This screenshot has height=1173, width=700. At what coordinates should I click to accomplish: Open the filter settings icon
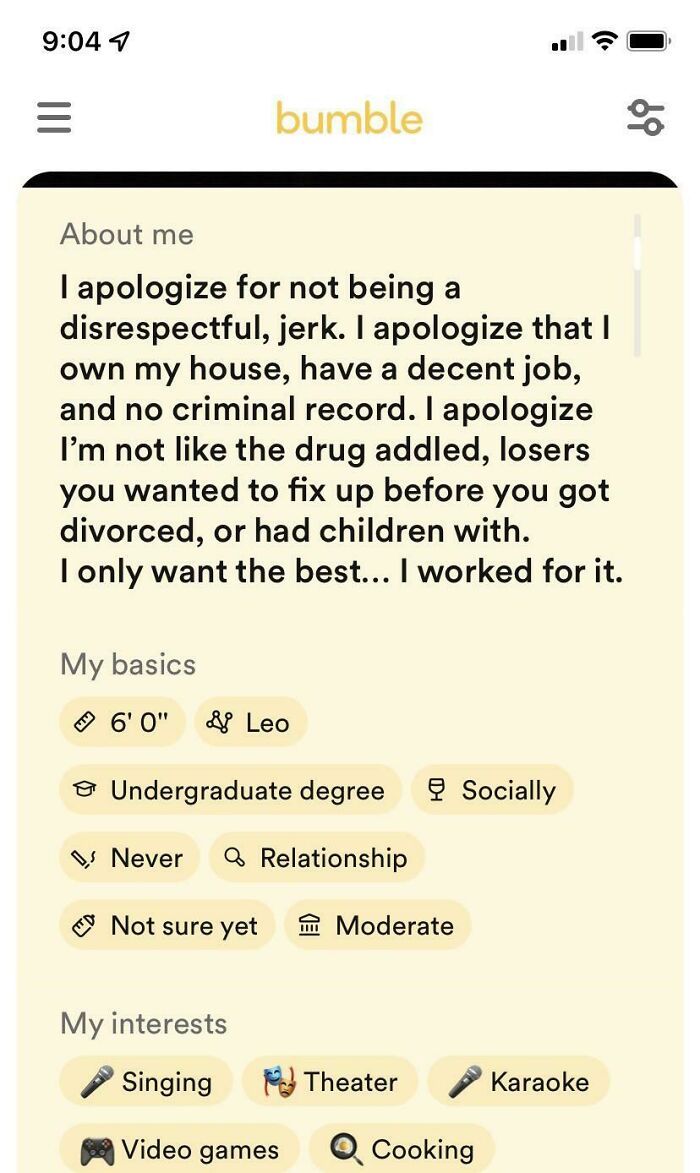pos(646,118)
